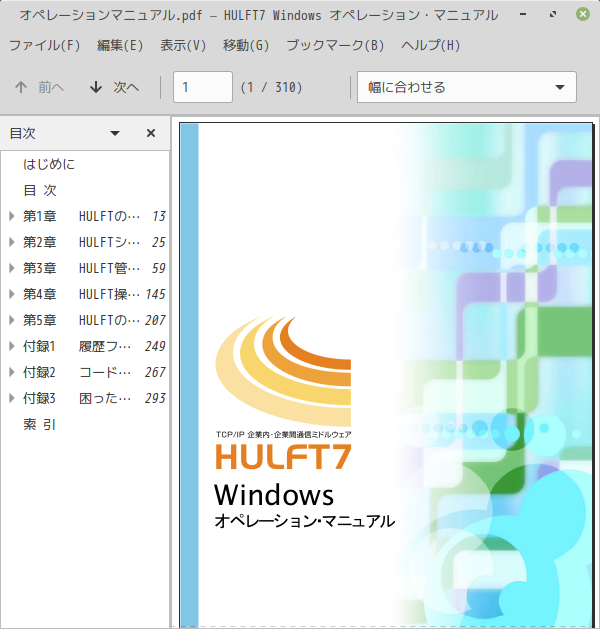600x629 pixels.
Task: Maximize the document viewer window
Action: pos(553,14)
